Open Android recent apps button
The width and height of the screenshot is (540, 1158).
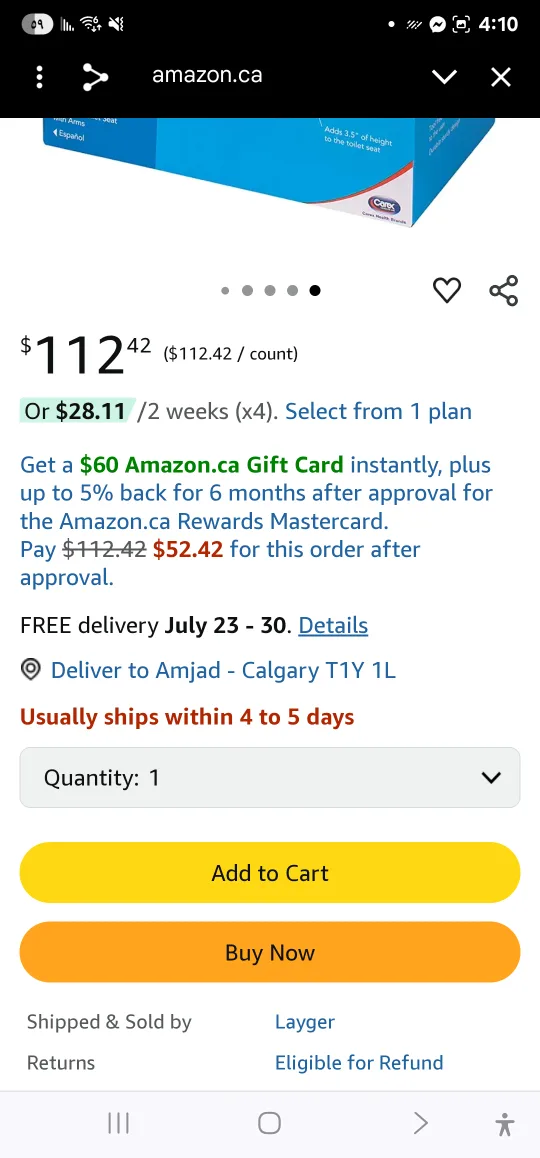[x=118, y=1123]
